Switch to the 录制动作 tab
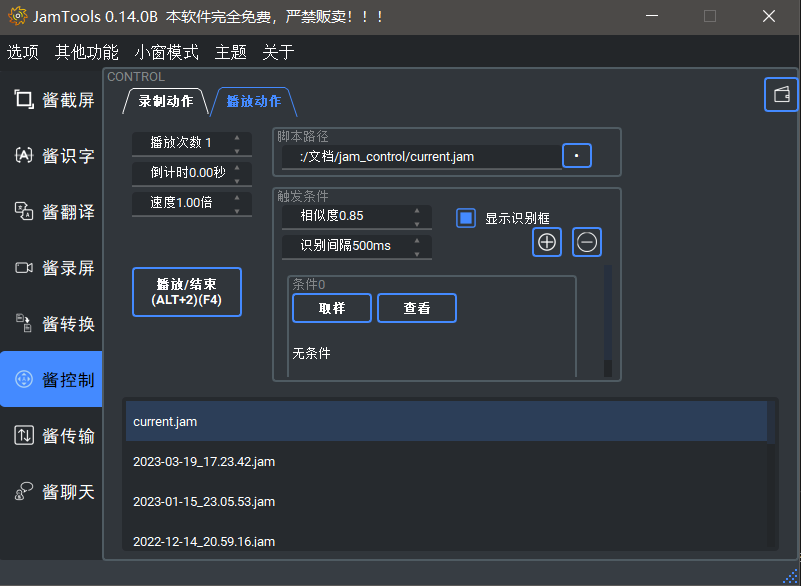The height and width of the screenshot is (586, 801). coord(166,101)
